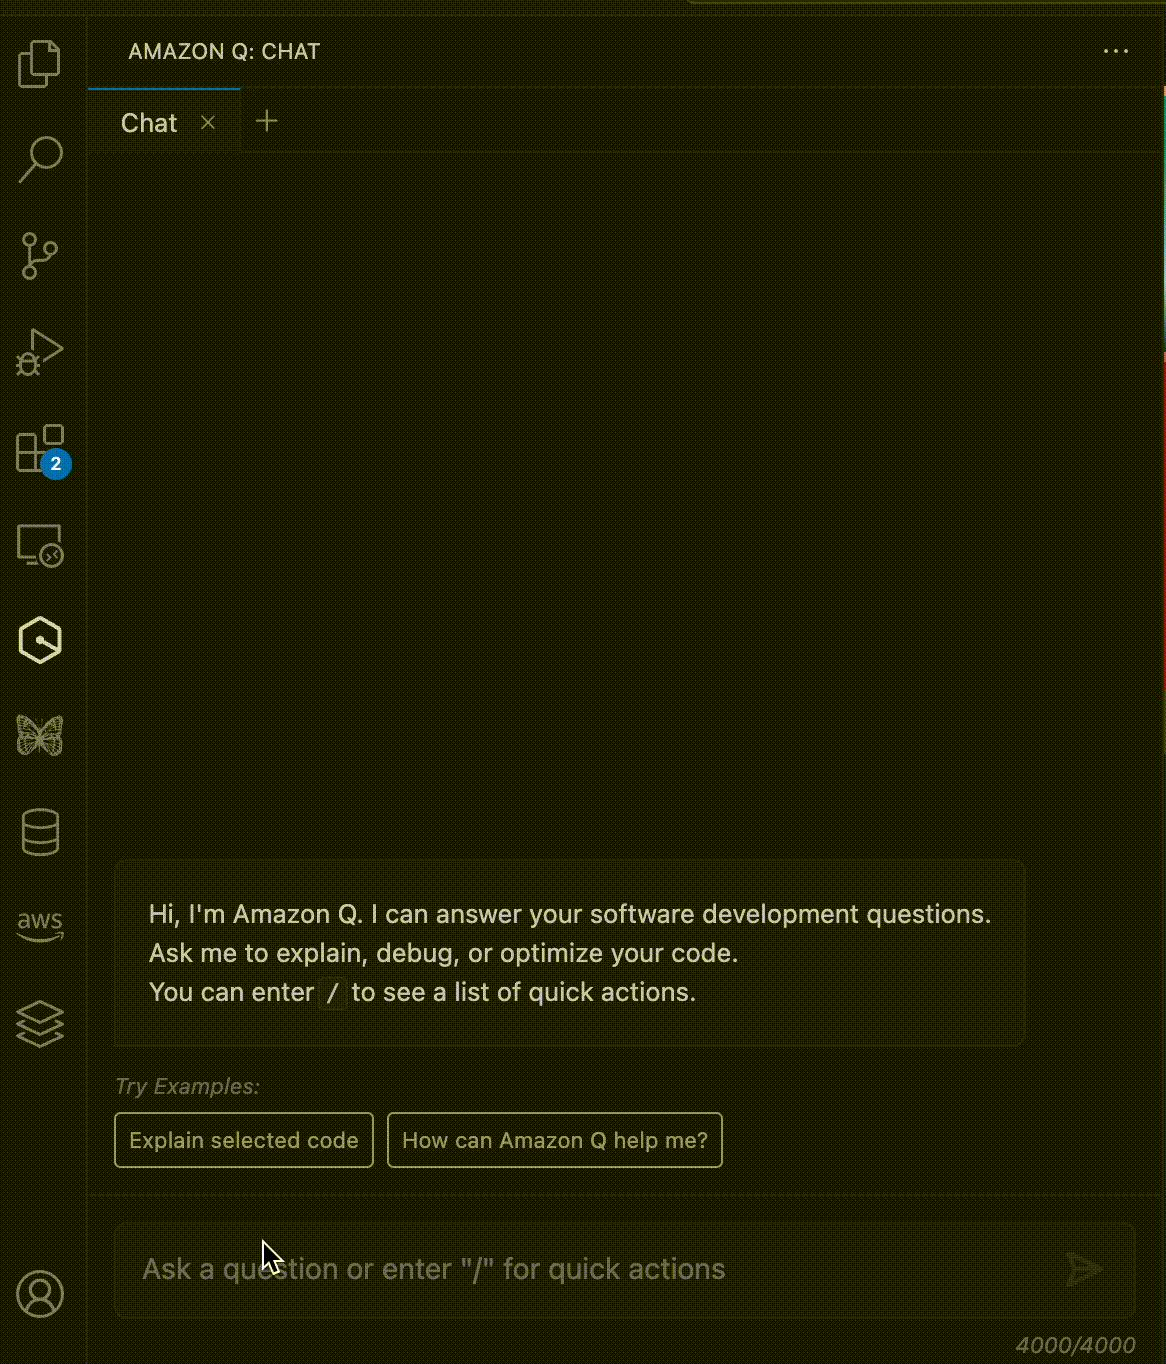This screenshot has width=1166, height=1364.
Task: Open the Remote Explorer view
Action: point(39,545)
